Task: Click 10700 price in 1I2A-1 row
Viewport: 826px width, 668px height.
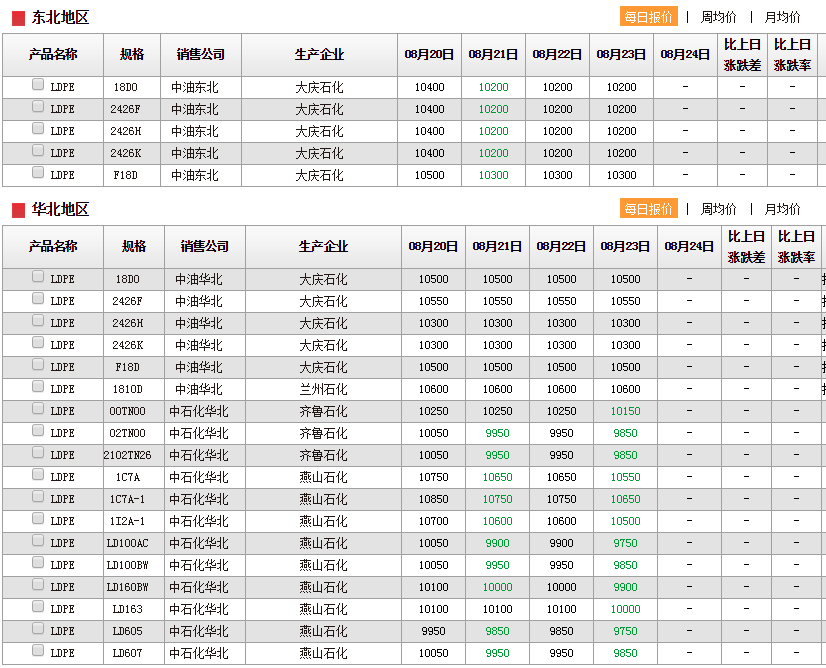Action: click(434, 521)
